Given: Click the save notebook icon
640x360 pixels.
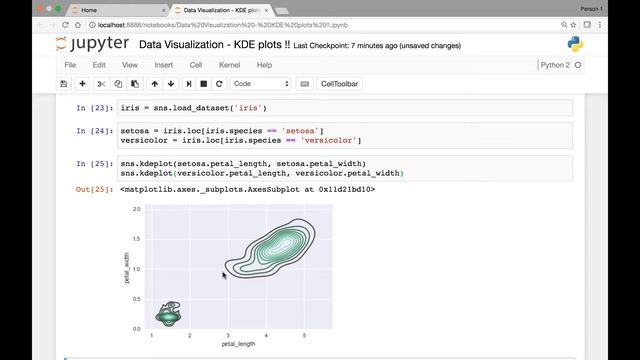Looking at the screenshot, I should [64, 84].
